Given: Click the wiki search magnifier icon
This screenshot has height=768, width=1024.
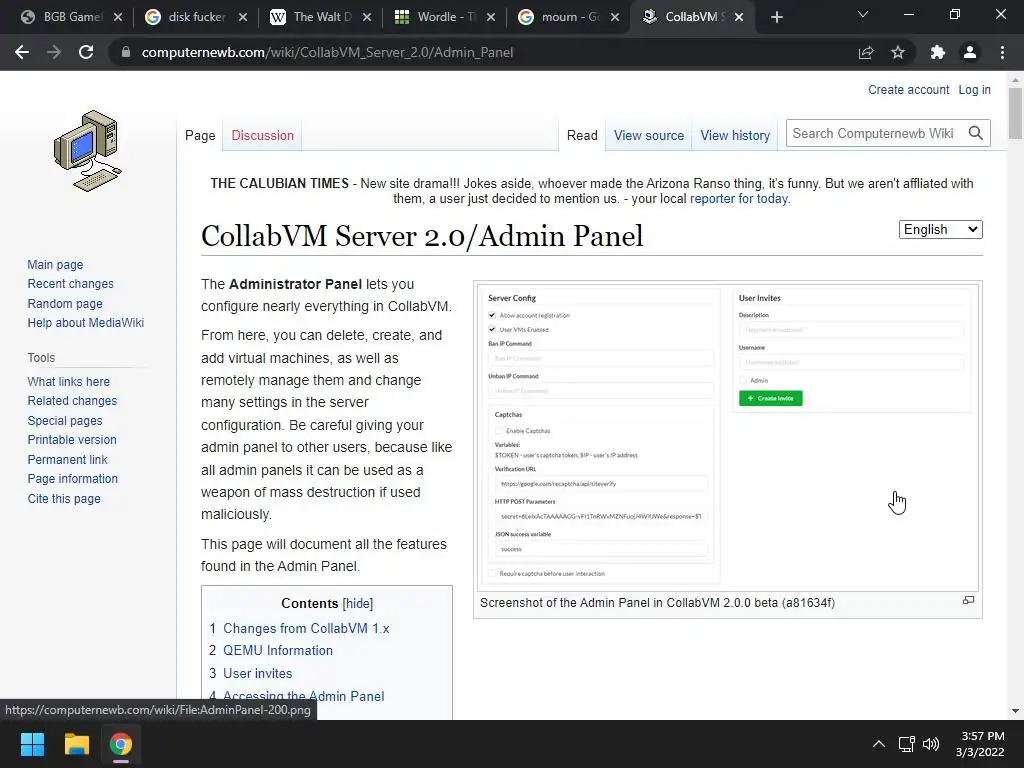Looking at the screenshot, I should pyautogui.click(x=976, y=133).
